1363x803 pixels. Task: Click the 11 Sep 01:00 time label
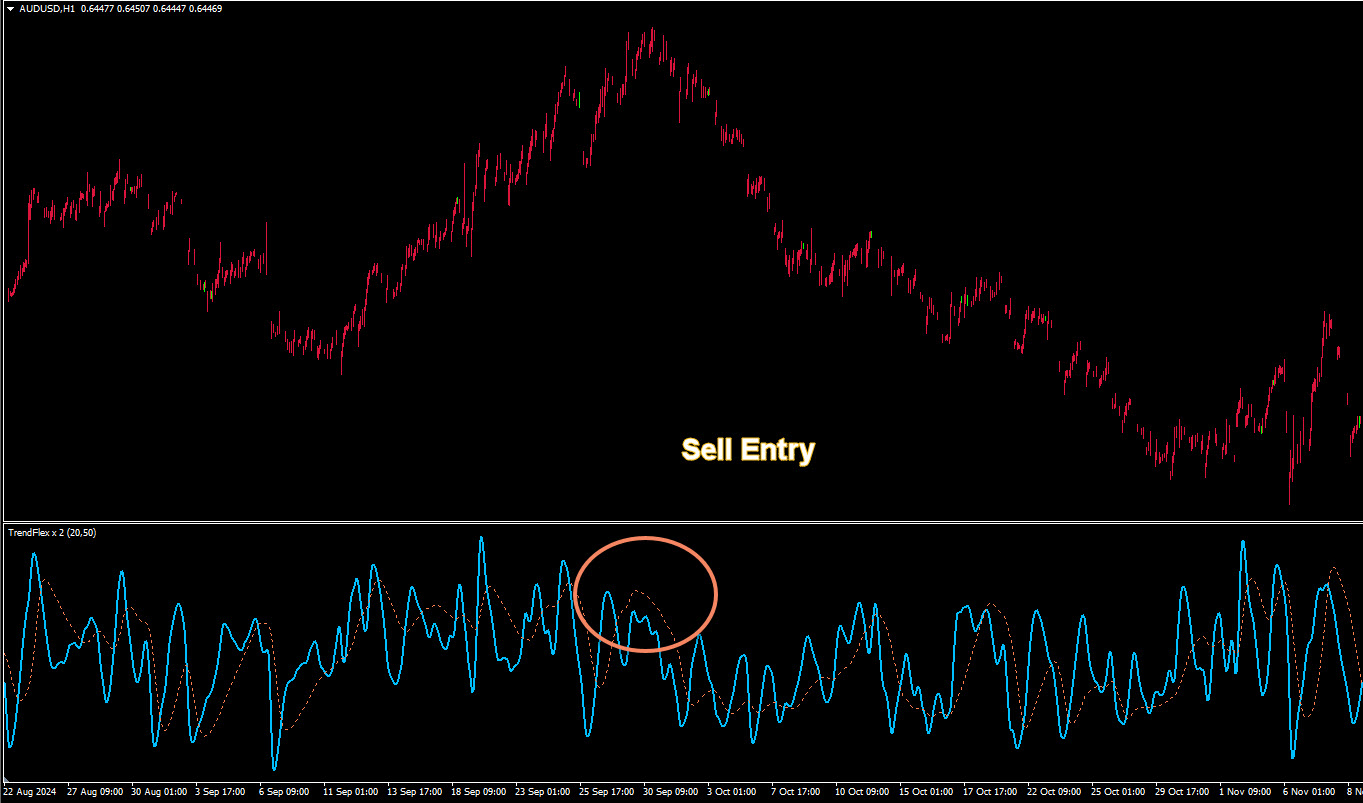click(350, 792)
